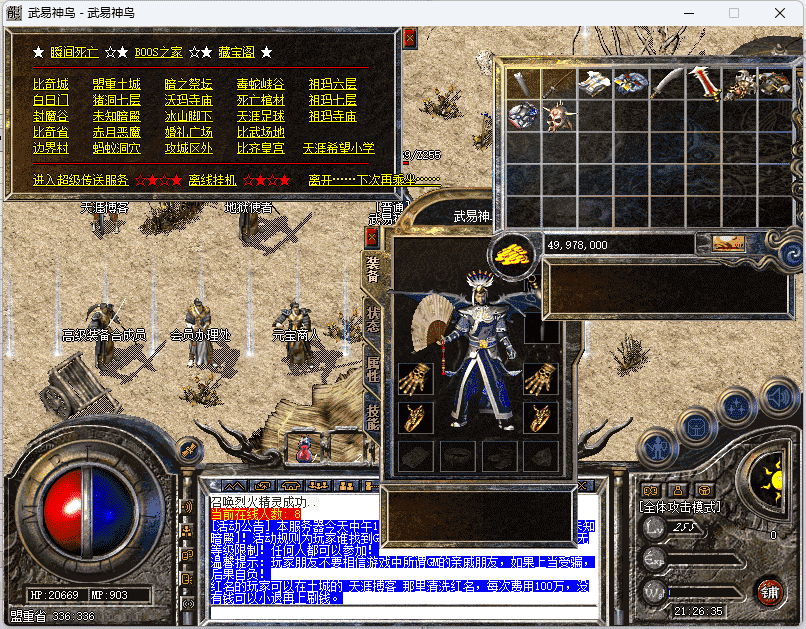This screenshot has width=806, height=629.
Task: Click the 会员办理处 NPC
Action: pos(200,334)
